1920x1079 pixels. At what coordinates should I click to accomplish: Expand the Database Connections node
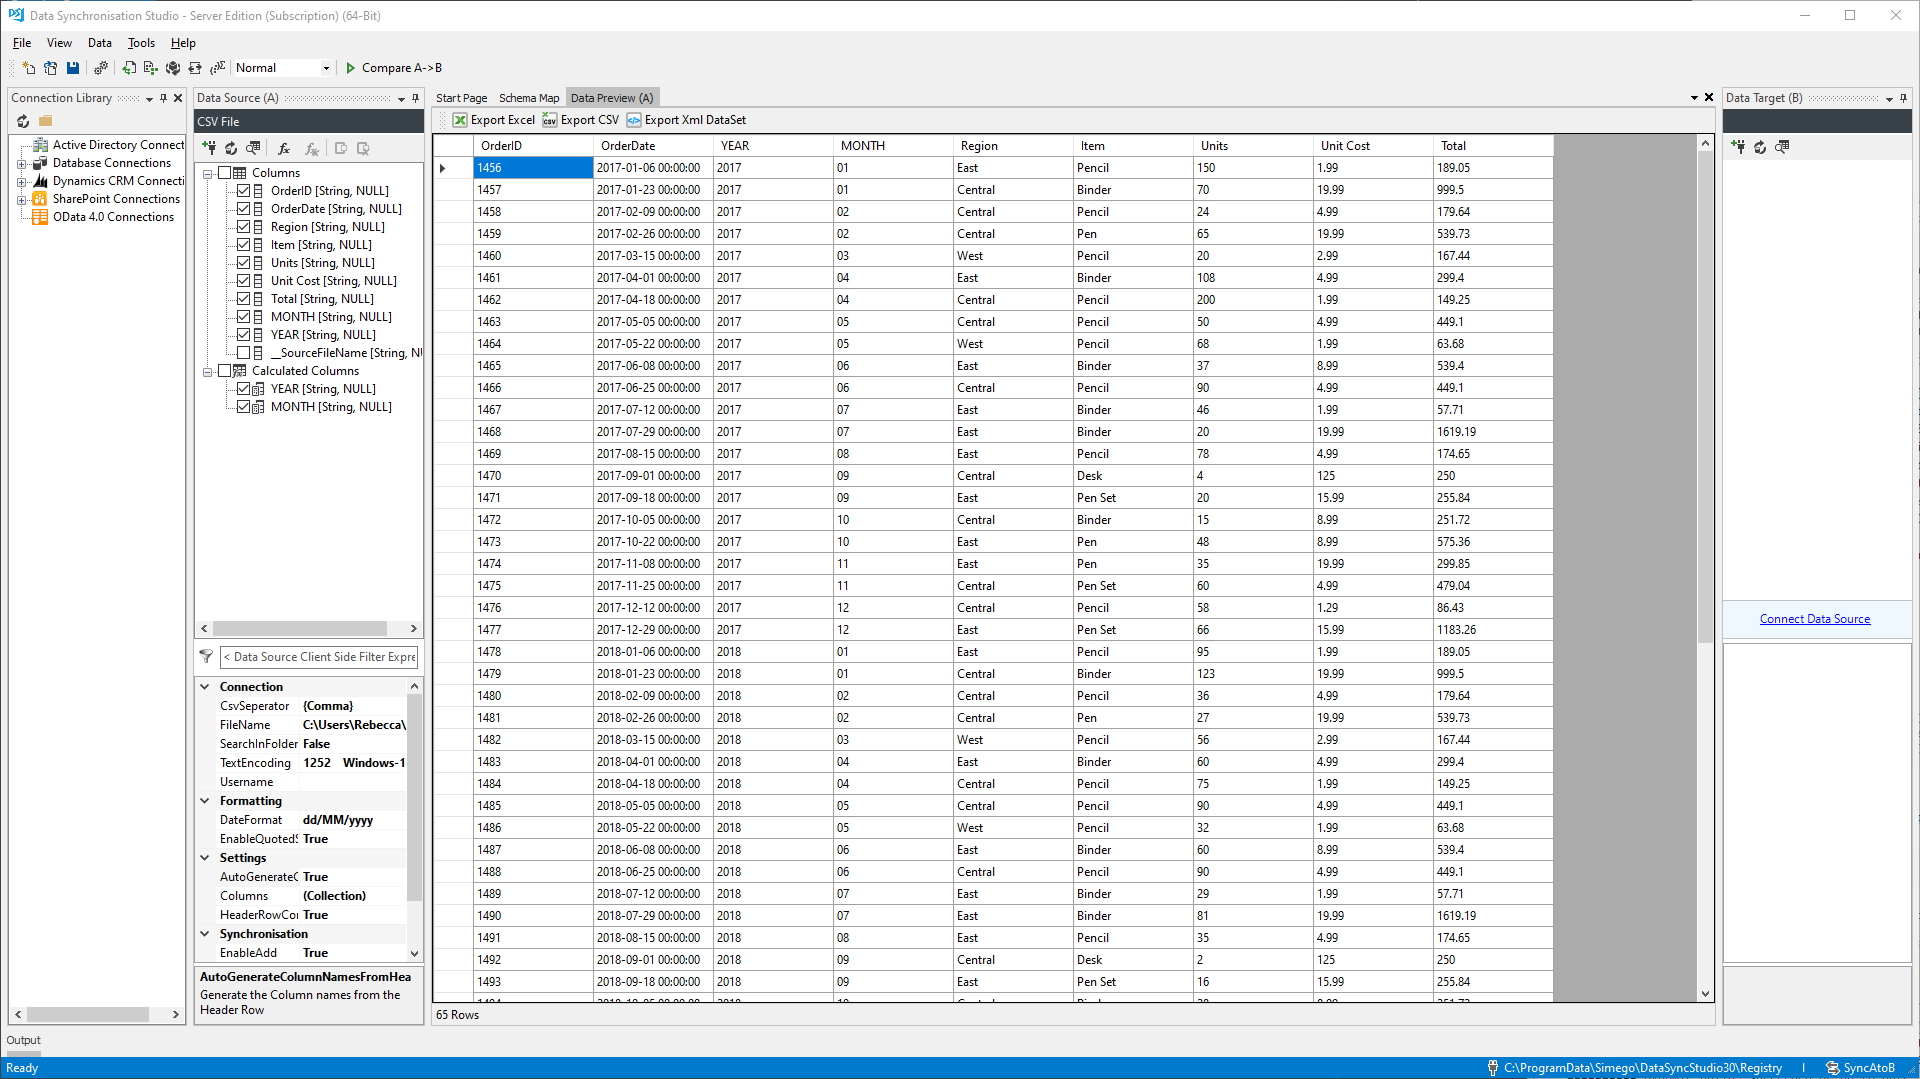[21, 163]
